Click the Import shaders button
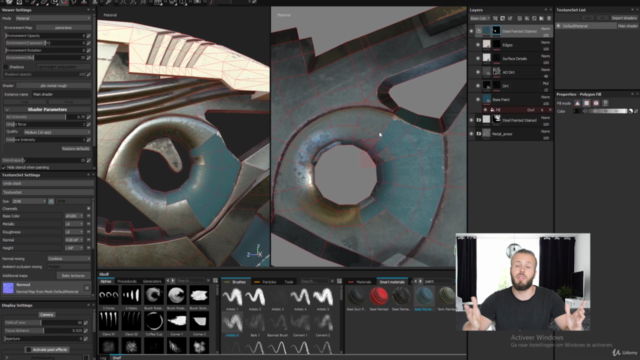Screen dimensions: 640x360 [624, 18]
